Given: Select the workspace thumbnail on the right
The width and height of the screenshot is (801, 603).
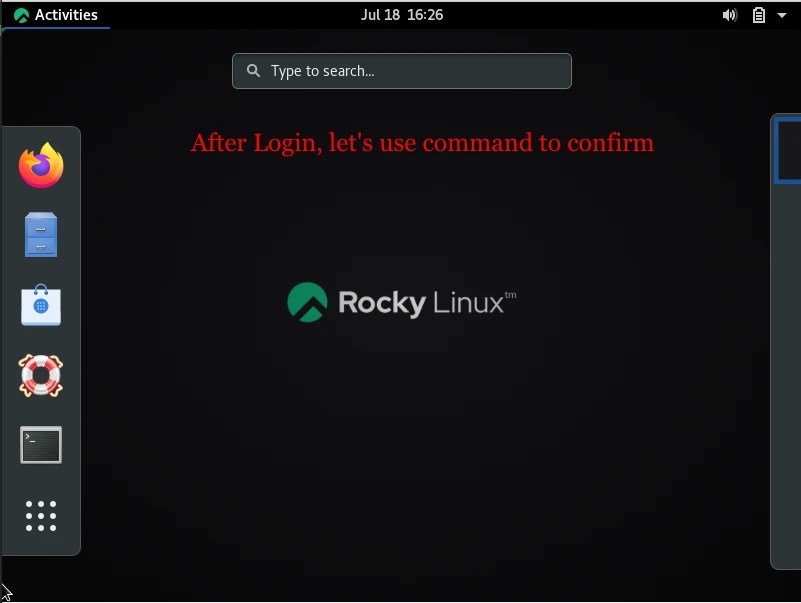Looking at the screenshot, I should click(788, 150).
